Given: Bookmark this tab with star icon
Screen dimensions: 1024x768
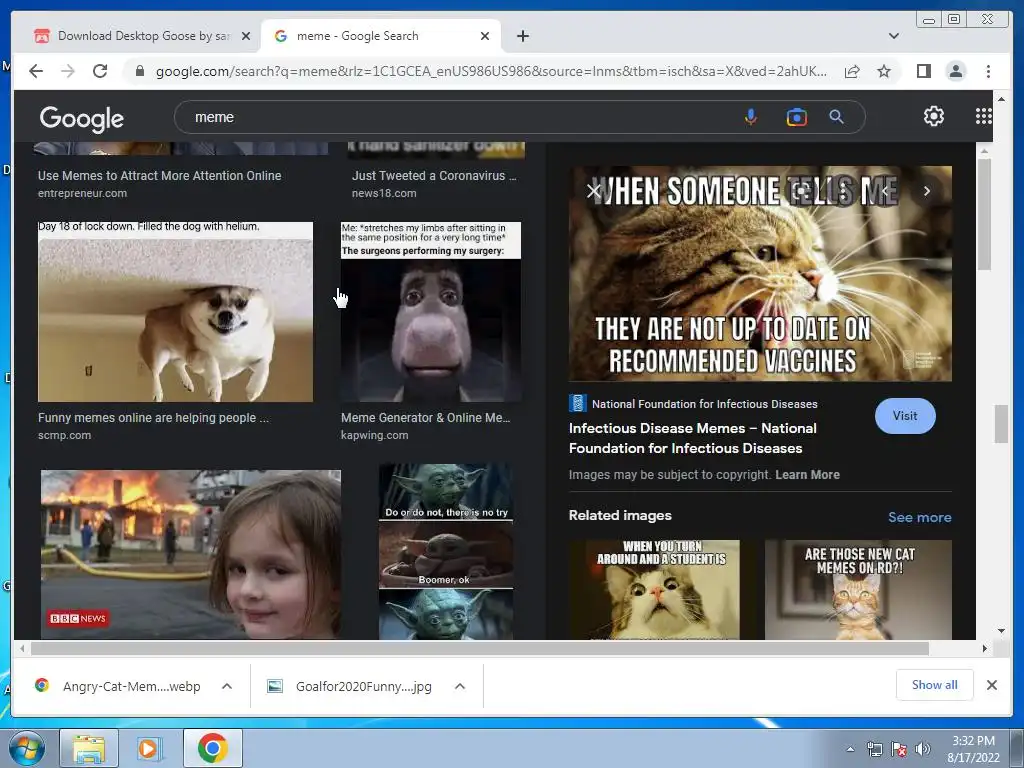Looking at the screenshot, I should tap(884, 71).
